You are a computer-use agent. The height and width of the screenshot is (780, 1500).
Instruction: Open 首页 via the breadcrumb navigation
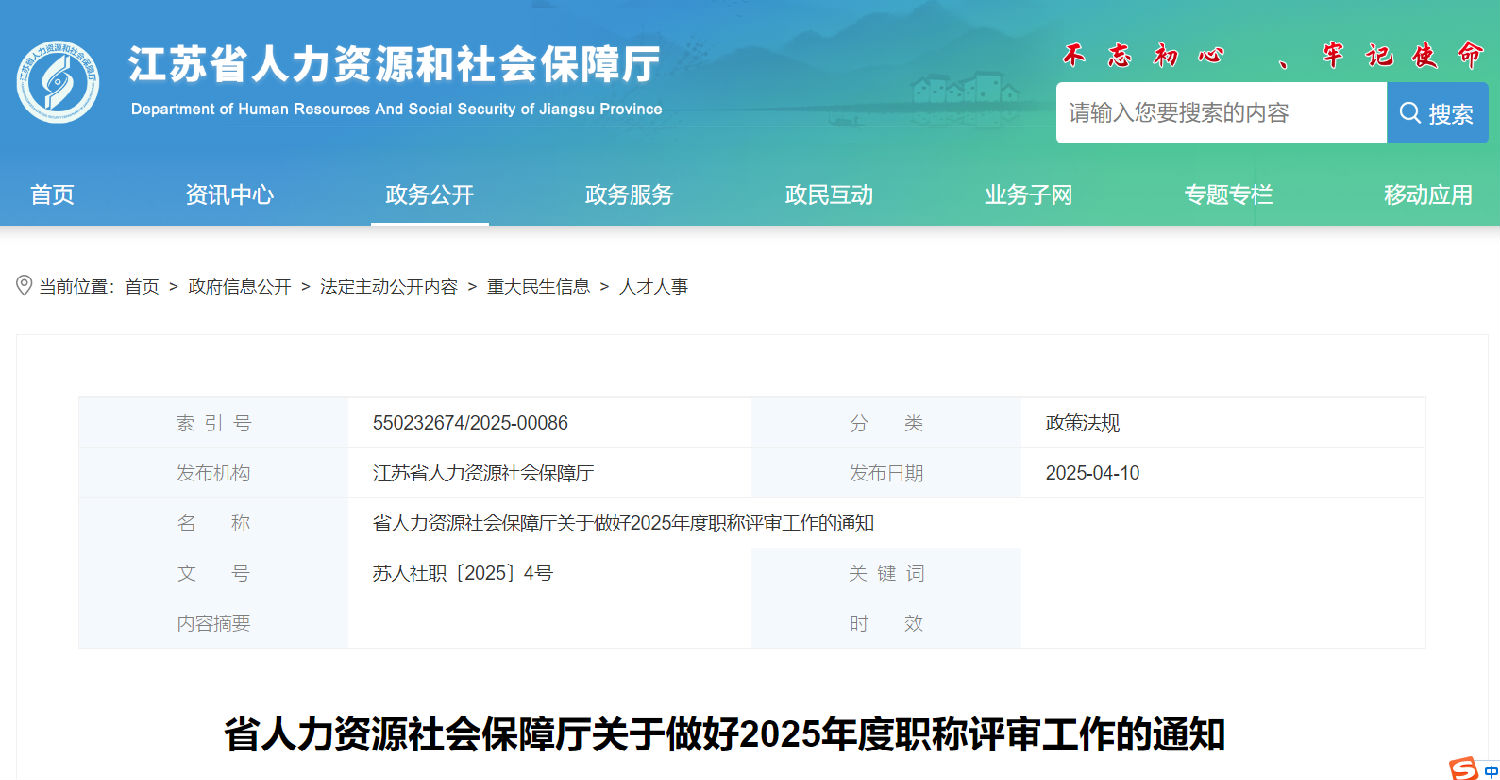[x=142, y=287]
